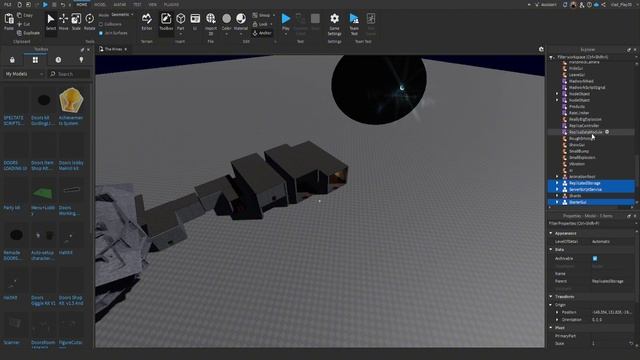Expand the ReplicatedStorage tree node
640x360 pixels.
click(557, 183)
